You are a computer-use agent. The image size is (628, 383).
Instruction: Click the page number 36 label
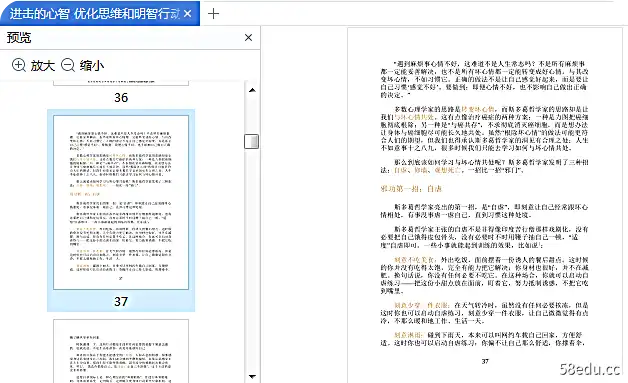(121, 97)
